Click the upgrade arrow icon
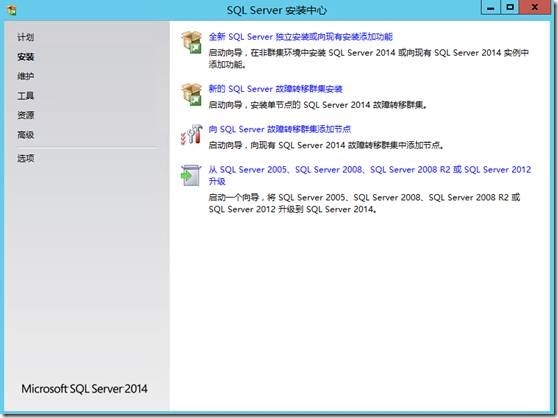The image size is (558, 418). point(191,175)
